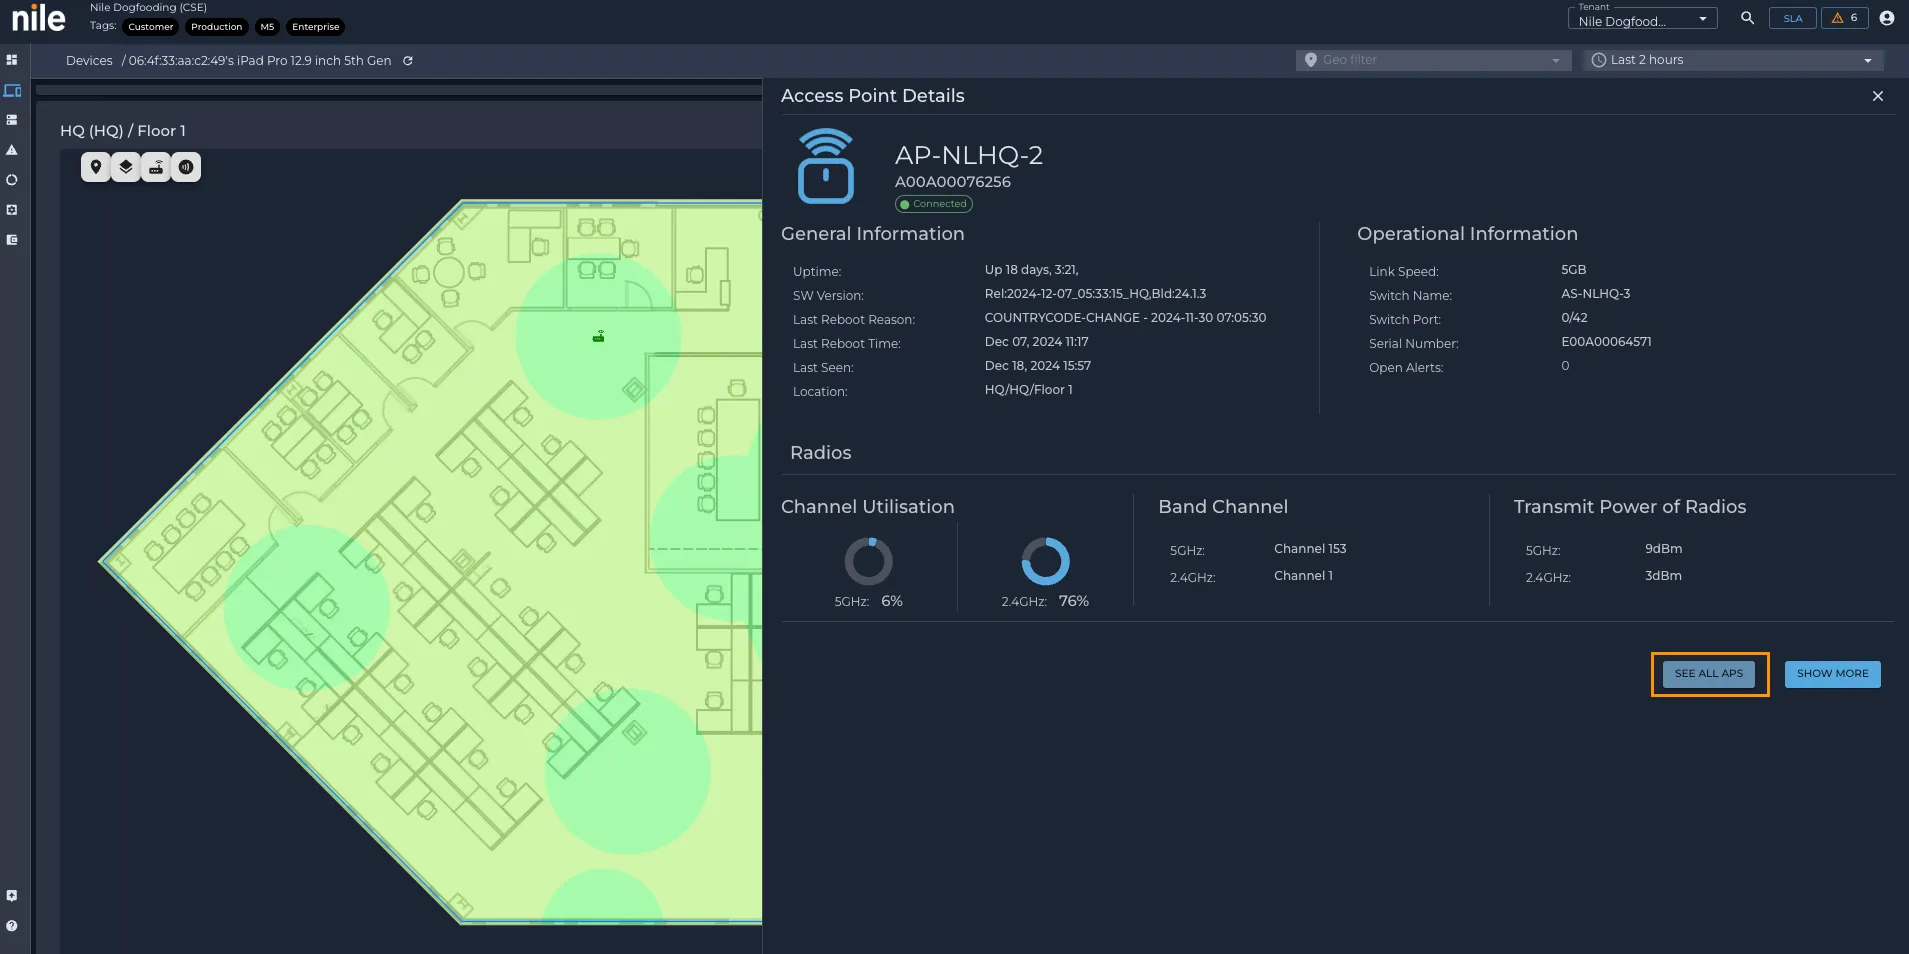
Task: Click the Production tag
Action: click(217, 27)
